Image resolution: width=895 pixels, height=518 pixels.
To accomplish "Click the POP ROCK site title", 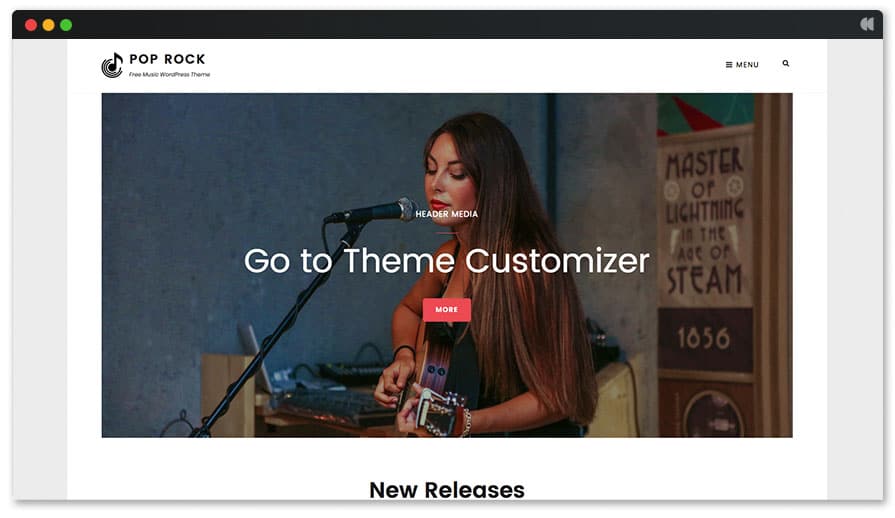I will coord(167,59).
